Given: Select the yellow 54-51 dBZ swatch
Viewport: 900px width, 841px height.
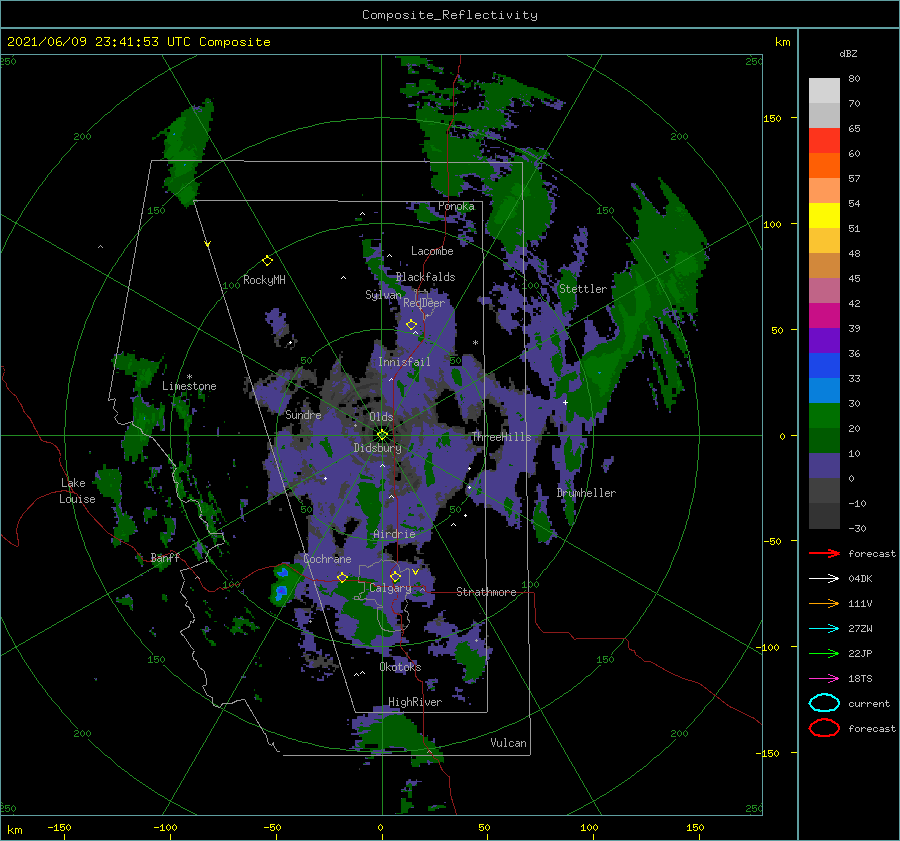Looking at the screenshot, I should point(824,215).
